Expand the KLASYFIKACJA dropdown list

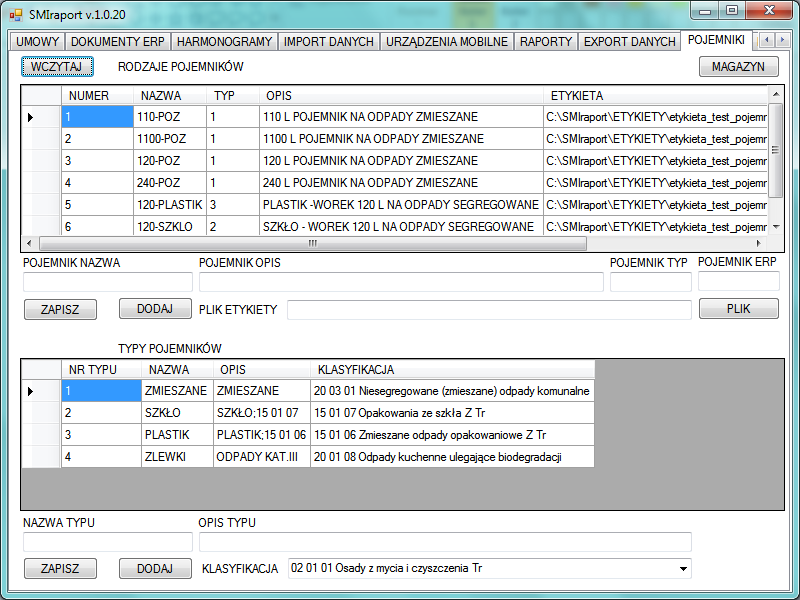point(683,568)
